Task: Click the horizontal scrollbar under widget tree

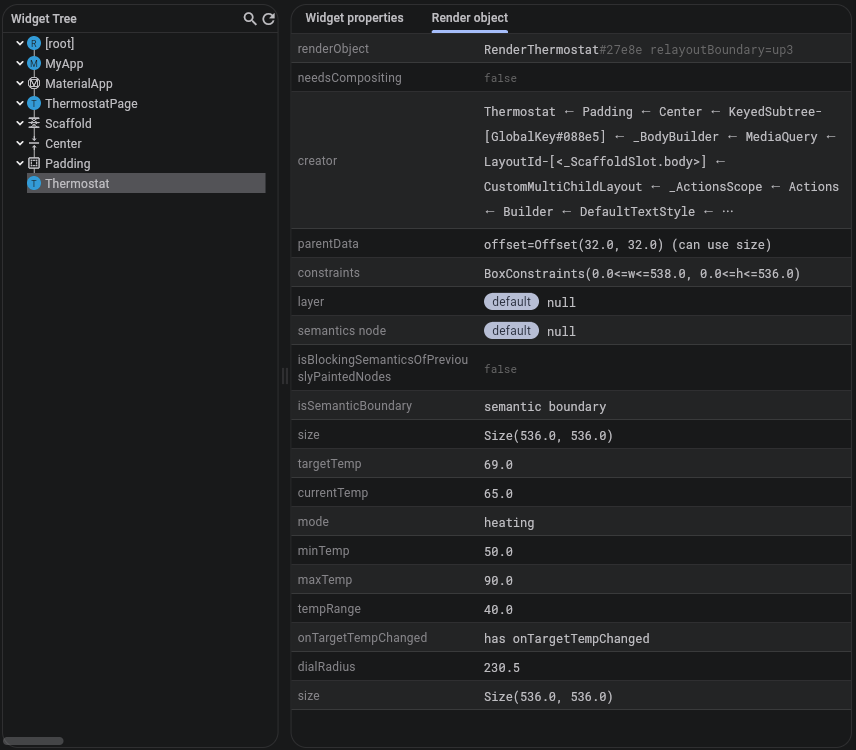Action: (x=33, y=741)
